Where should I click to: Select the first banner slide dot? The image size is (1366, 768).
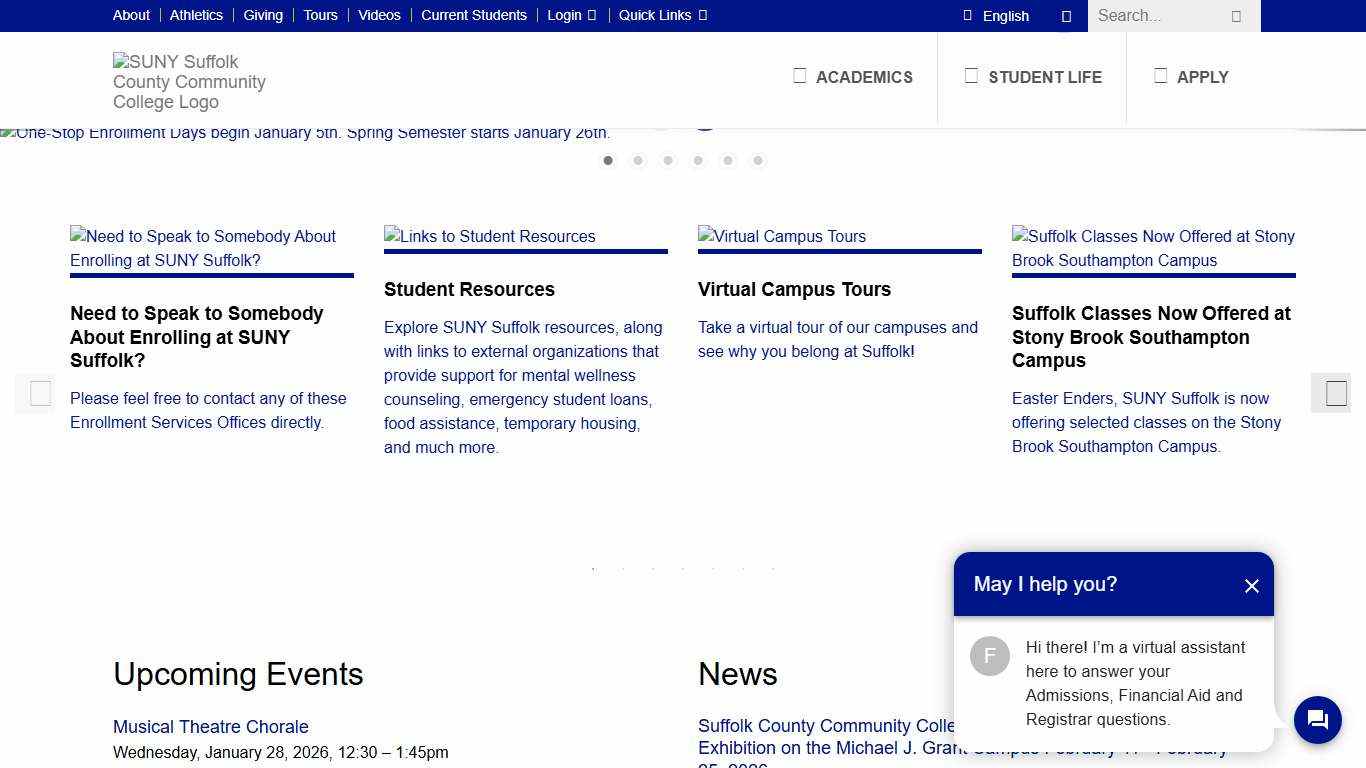click(x=608, y=161)
